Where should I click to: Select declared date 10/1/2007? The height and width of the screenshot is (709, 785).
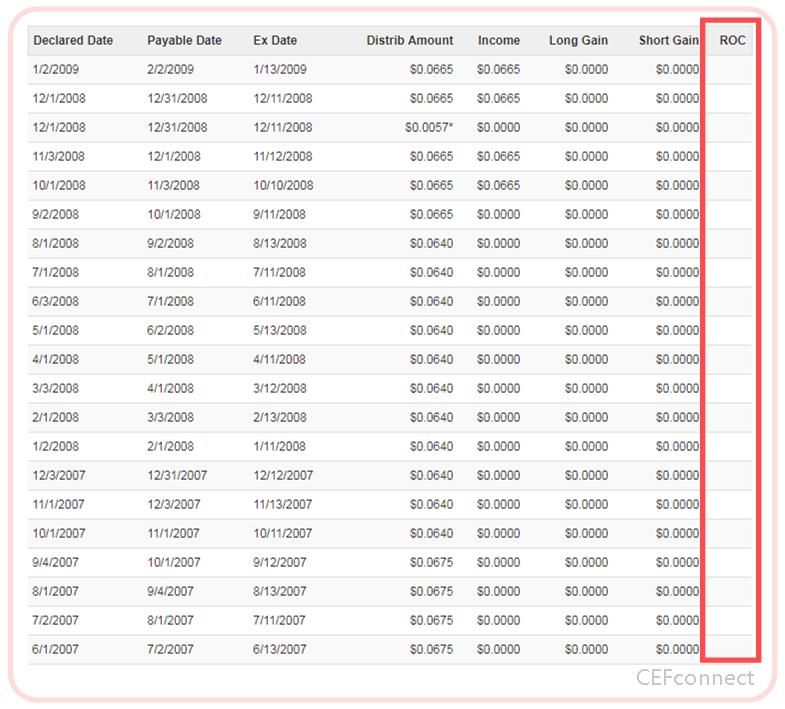click(59, 534)
